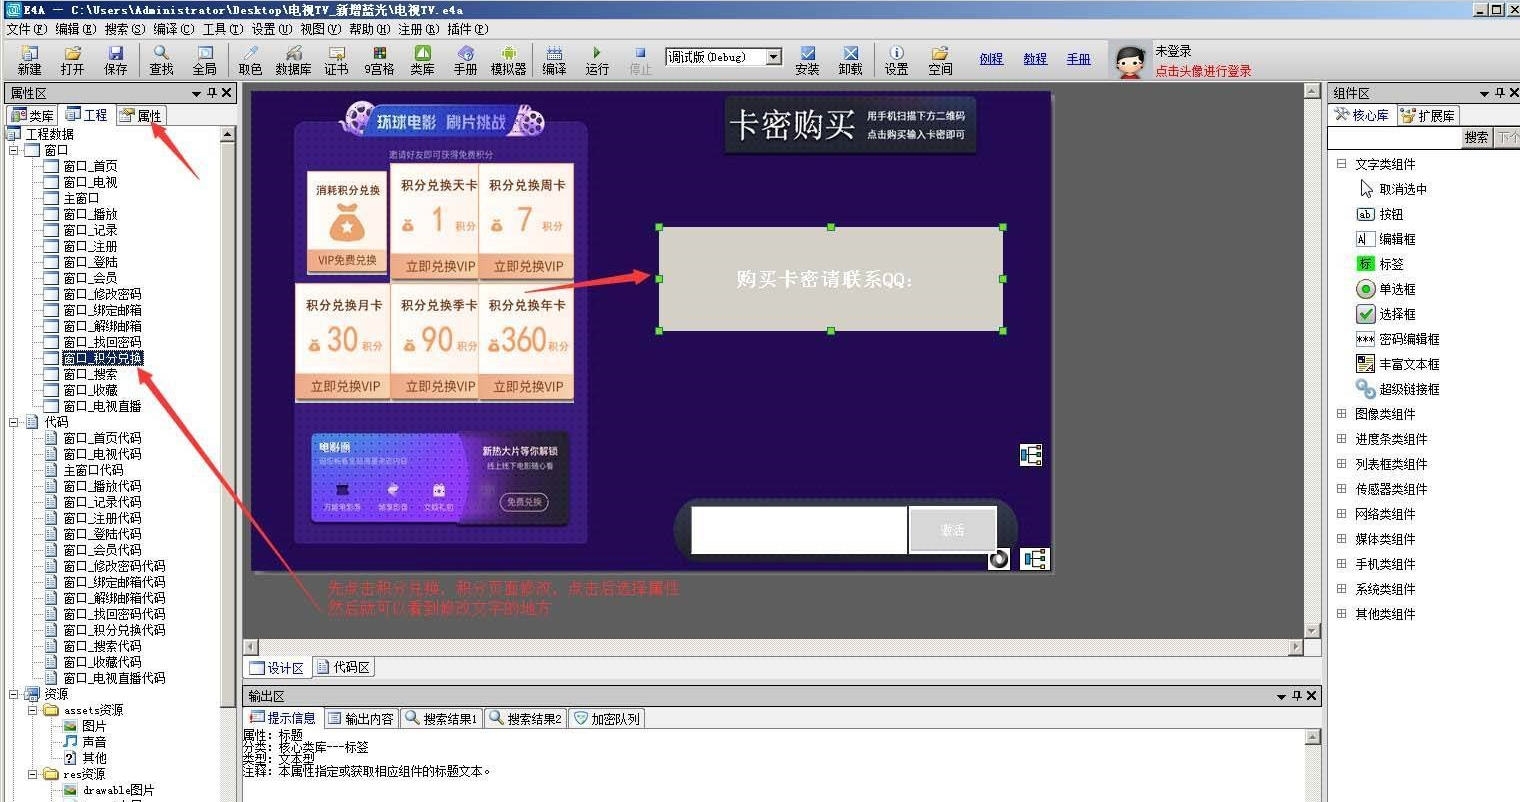Click the user avatar to log in

pyautogui.click(x=1130, y=62)
